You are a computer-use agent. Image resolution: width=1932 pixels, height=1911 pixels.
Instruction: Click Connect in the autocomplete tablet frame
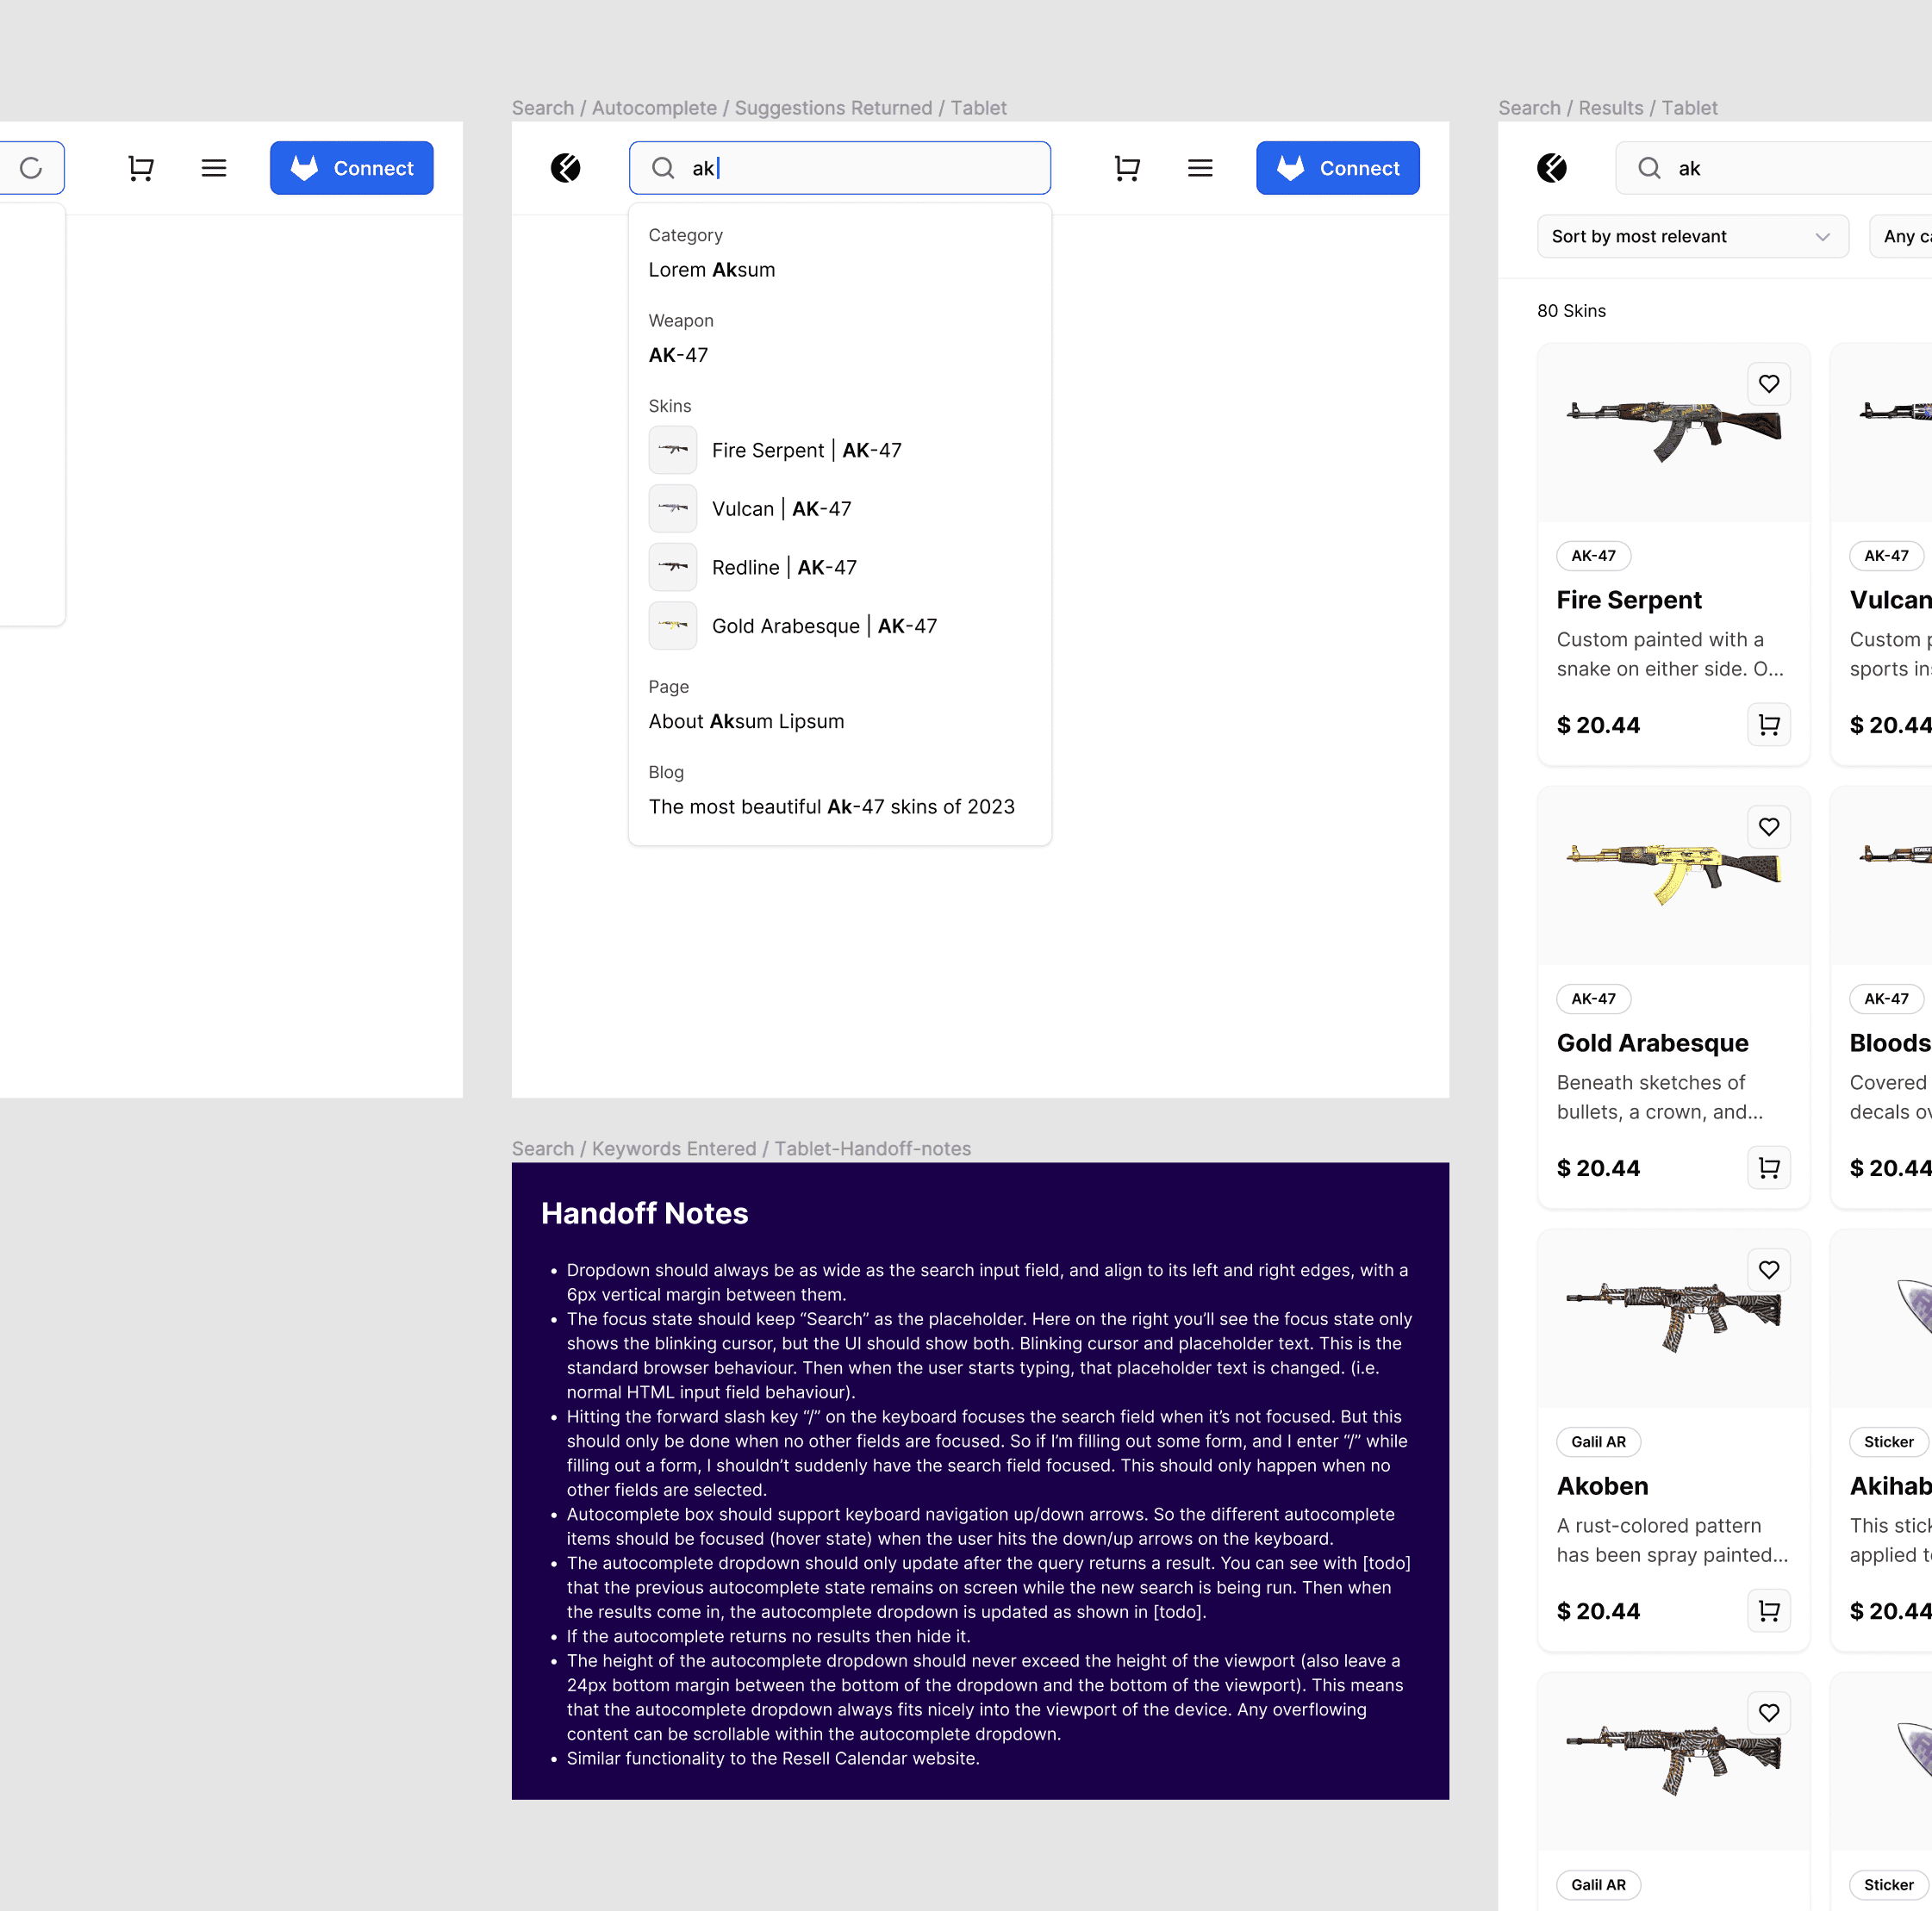click(x=1337, y=168)
